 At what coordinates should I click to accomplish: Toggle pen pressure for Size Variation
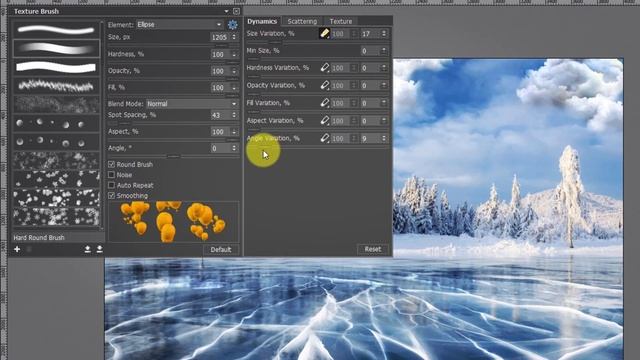[x=324, y=33]
